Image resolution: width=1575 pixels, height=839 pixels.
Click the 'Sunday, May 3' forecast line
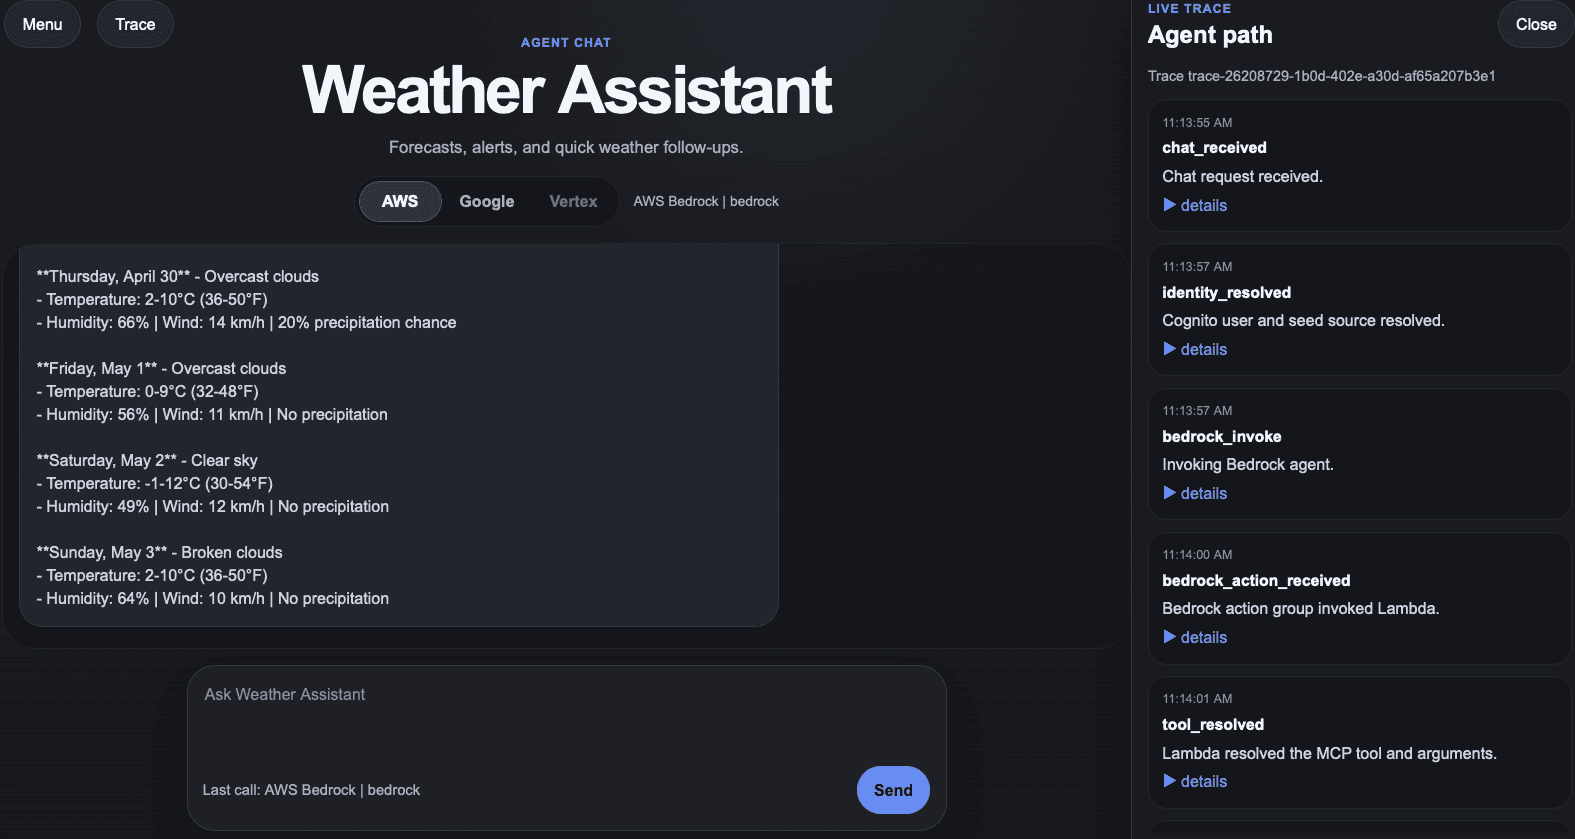(159, 552)
